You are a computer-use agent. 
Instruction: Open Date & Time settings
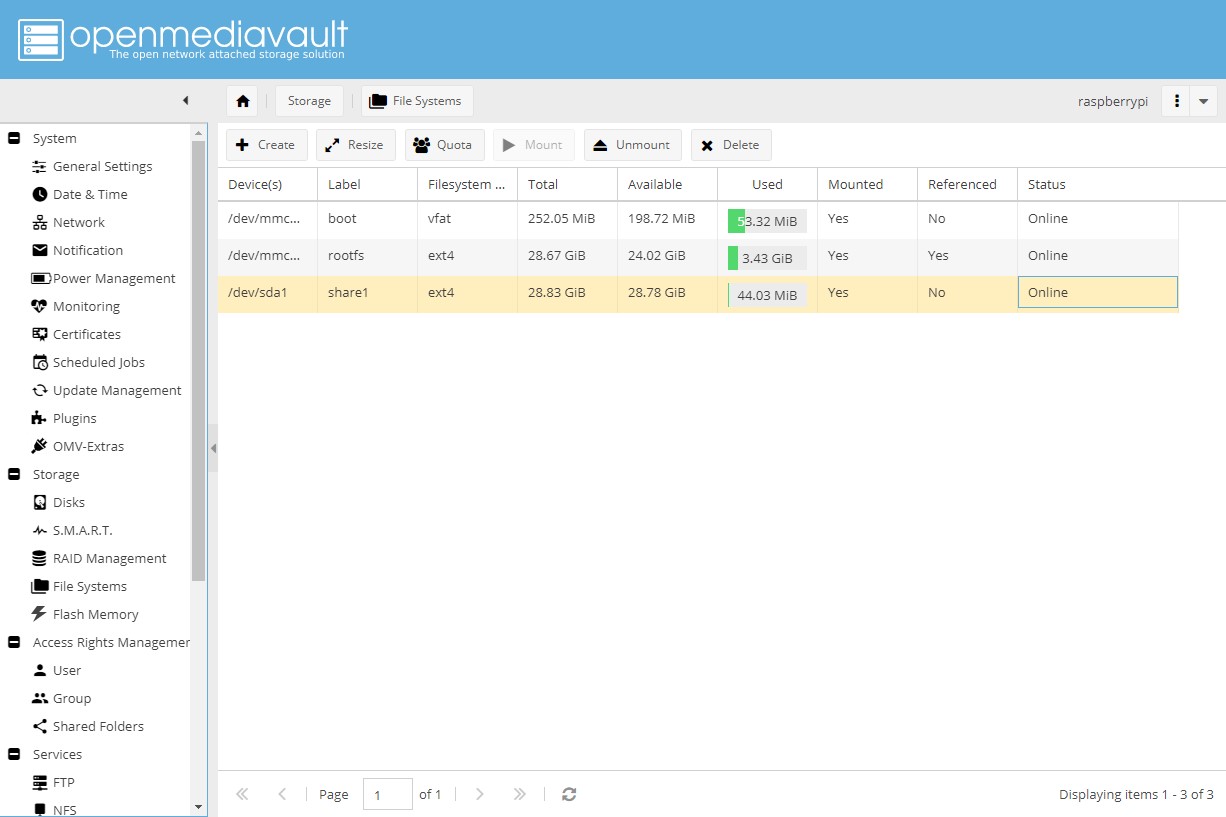pyautogui.click(x=90, y=195)
